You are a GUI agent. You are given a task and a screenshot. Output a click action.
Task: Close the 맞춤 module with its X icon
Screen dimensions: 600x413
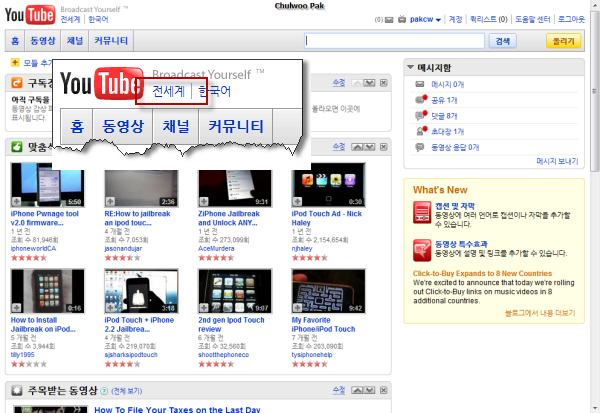click(x=383, y=147)
